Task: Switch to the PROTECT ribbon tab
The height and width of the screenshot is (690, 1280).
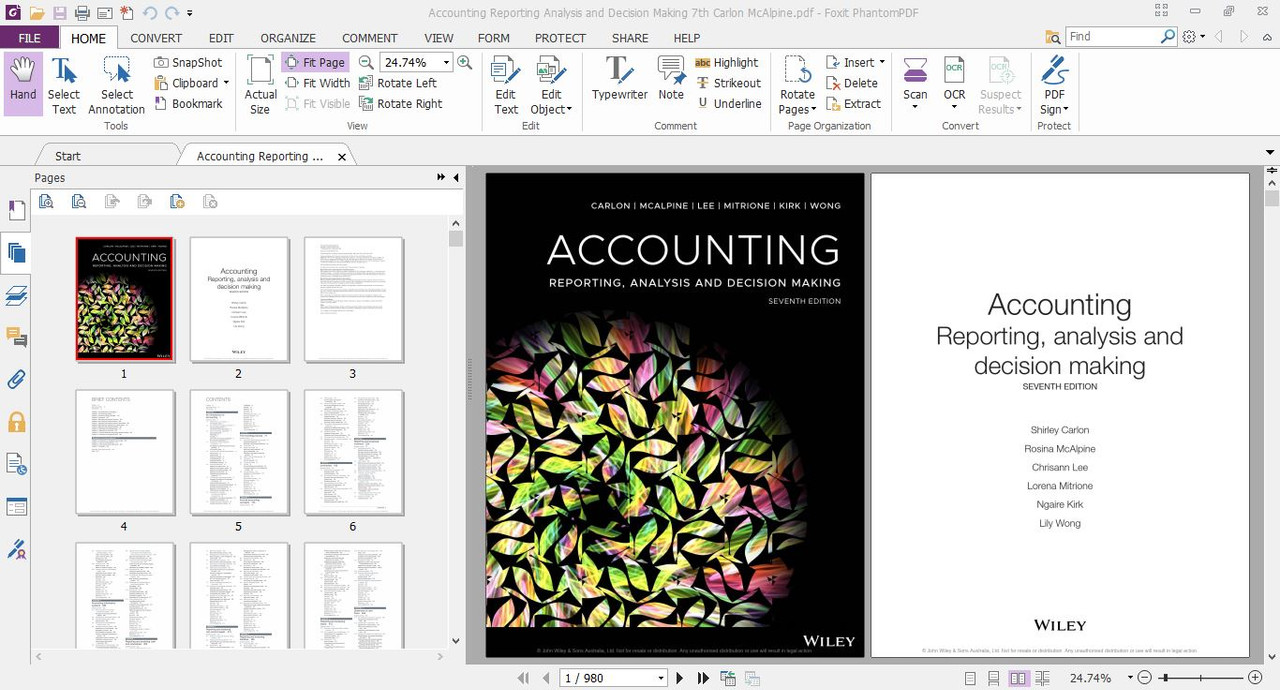Action: point(560,38)
